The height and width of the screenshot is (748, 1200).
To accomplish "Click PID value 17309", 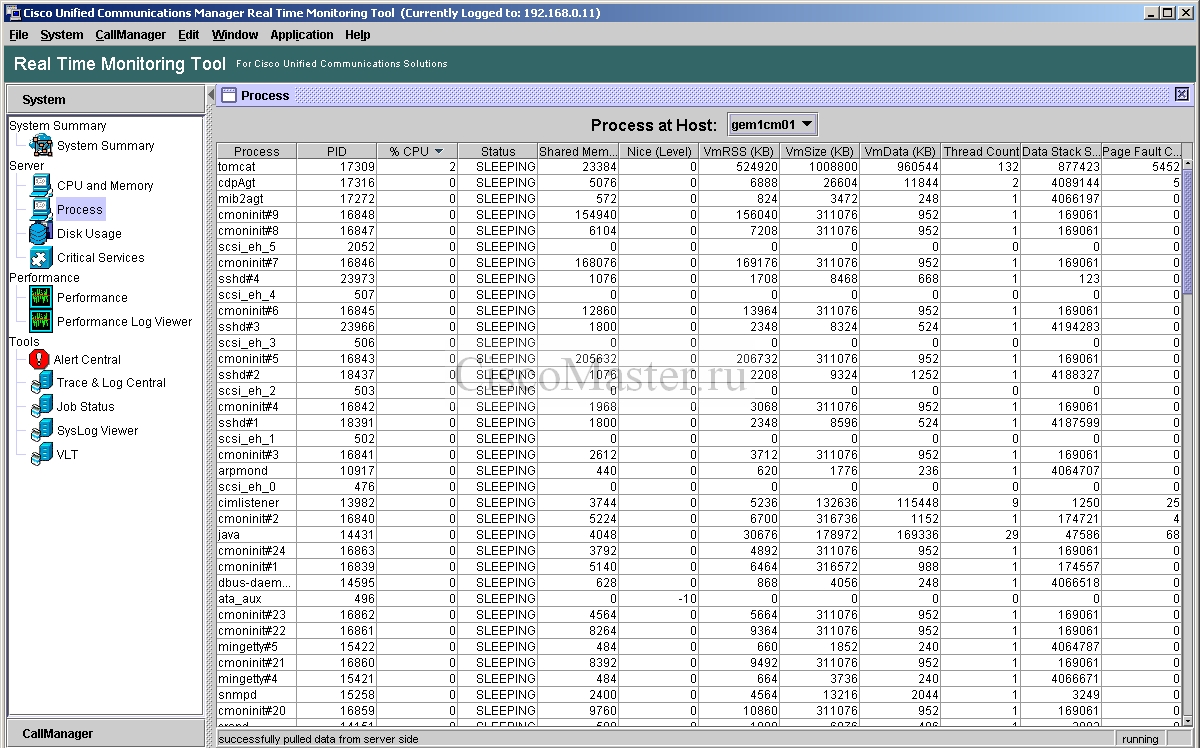I will tap(357, 167).
